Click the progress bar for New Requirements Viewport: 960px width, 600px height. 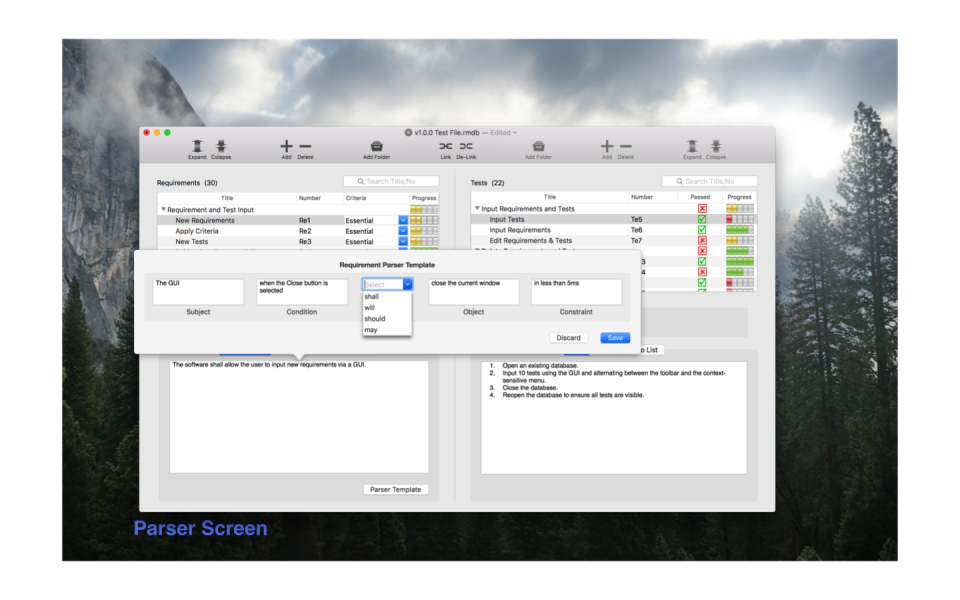click(424, 220)
